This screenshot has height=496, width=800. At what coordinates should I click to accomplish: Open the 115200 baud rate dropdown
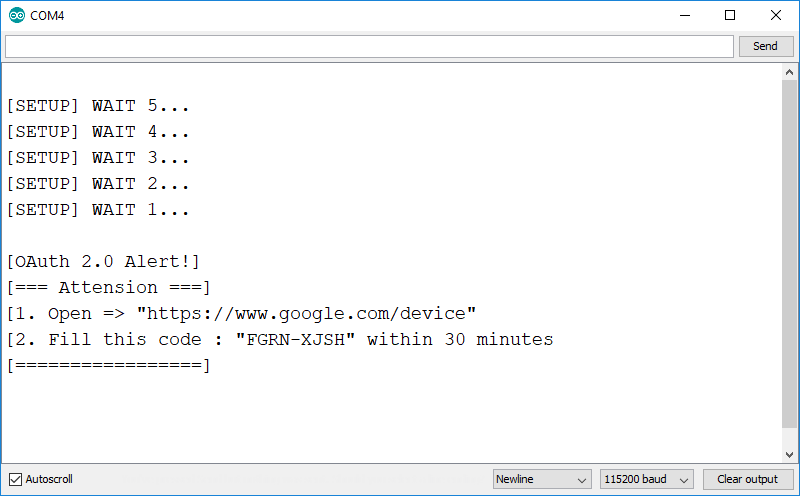point(646,479)
